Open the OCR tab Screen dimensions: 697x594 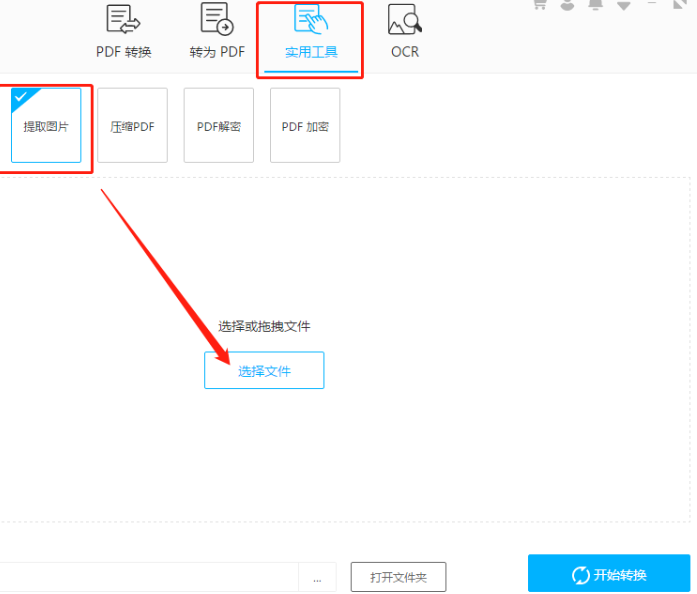(x=405, y=33)
